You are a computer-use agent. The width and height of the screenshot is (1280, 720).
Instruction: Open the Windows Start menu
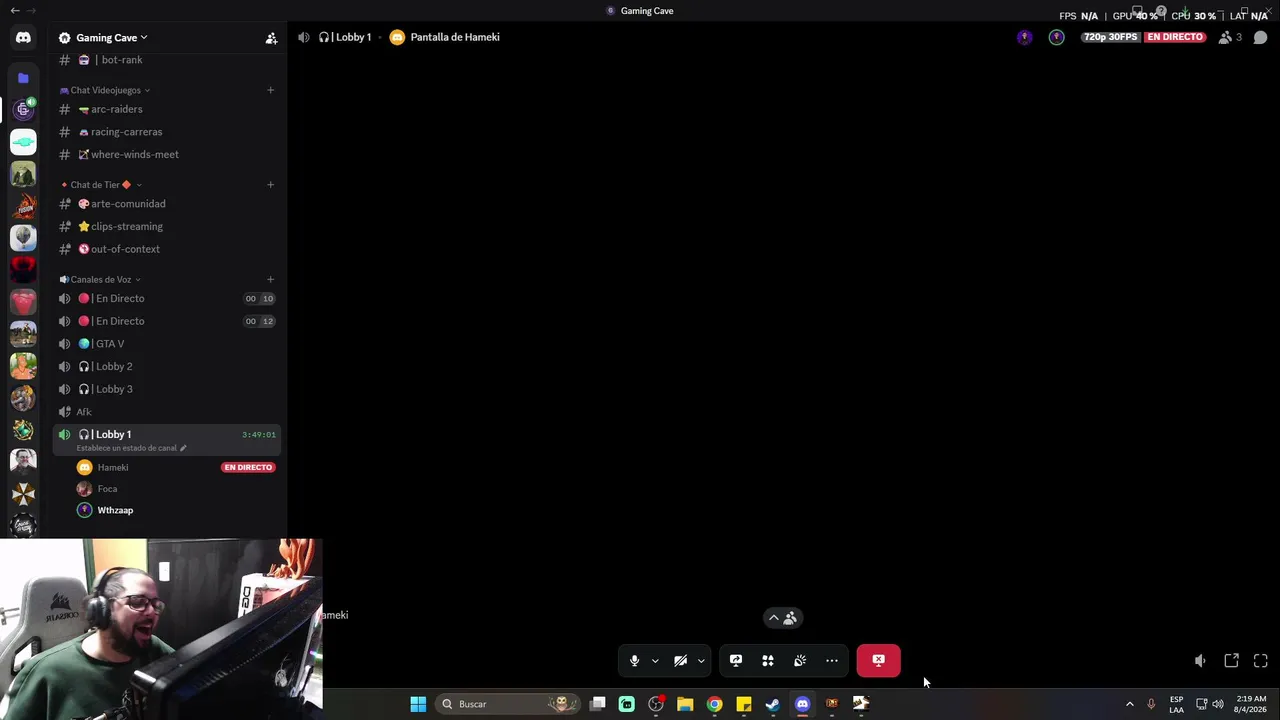click(418, 704)
